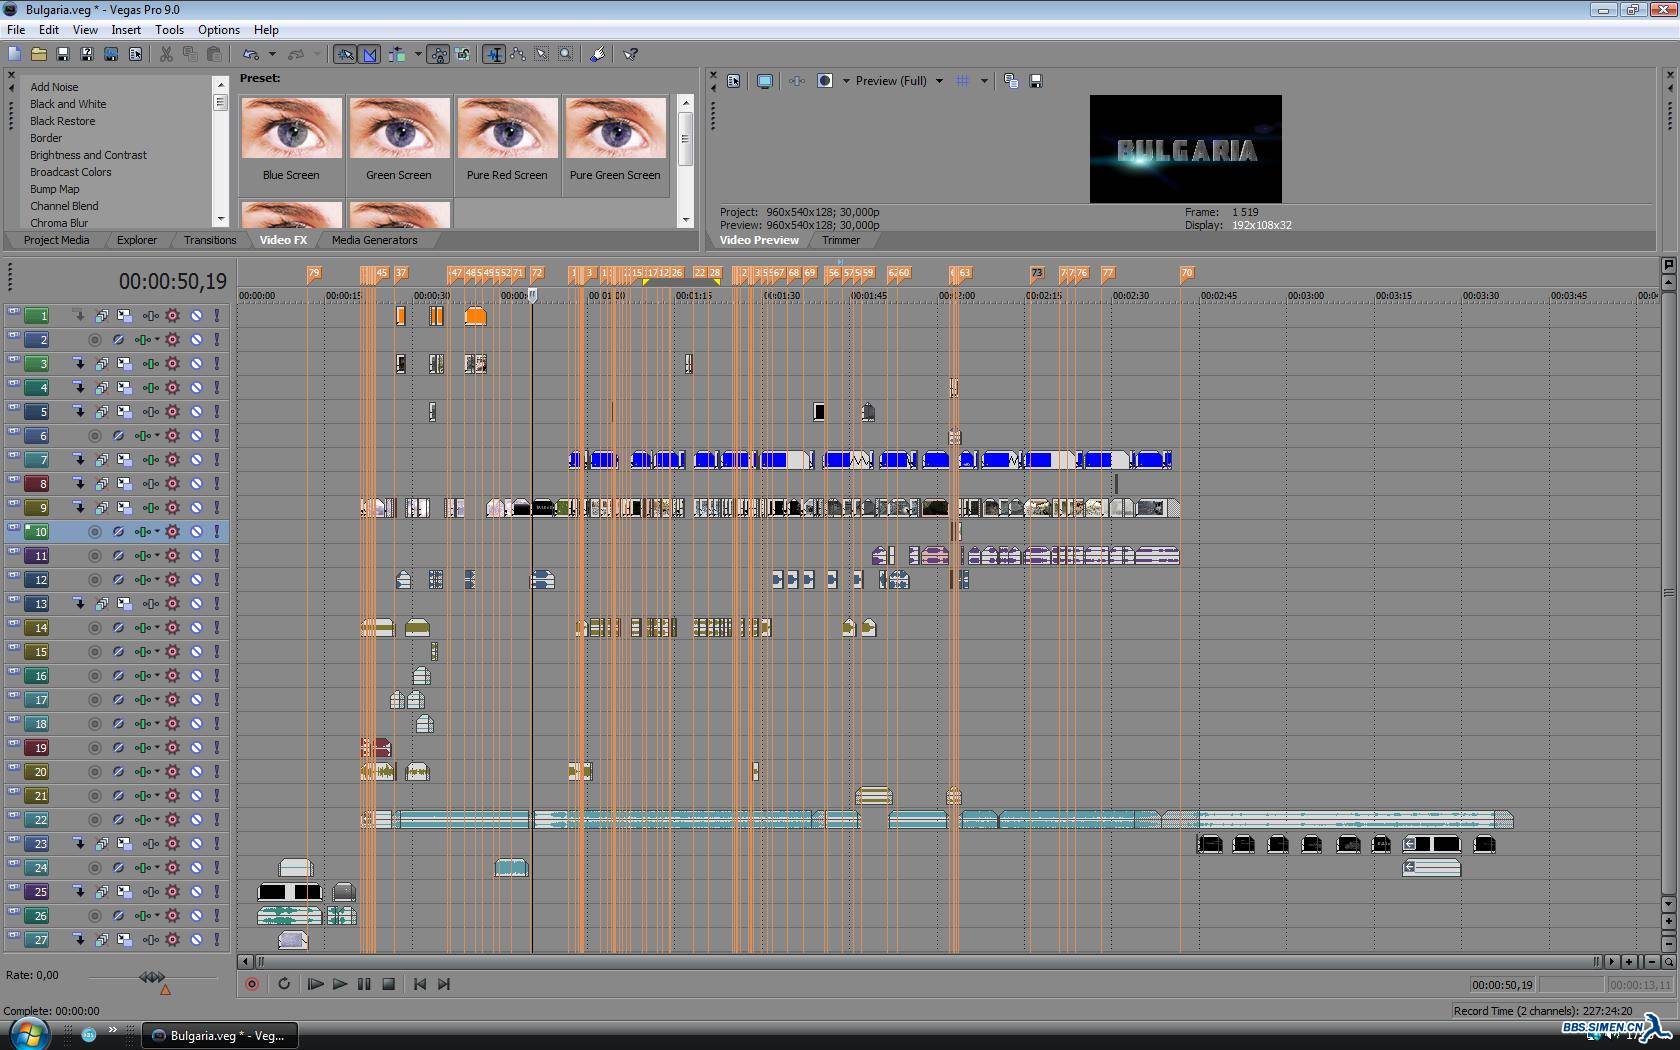Screen dimensions: 1680x1050
Task: Click the What's This Help icon
Action: [x=631, y=54]
